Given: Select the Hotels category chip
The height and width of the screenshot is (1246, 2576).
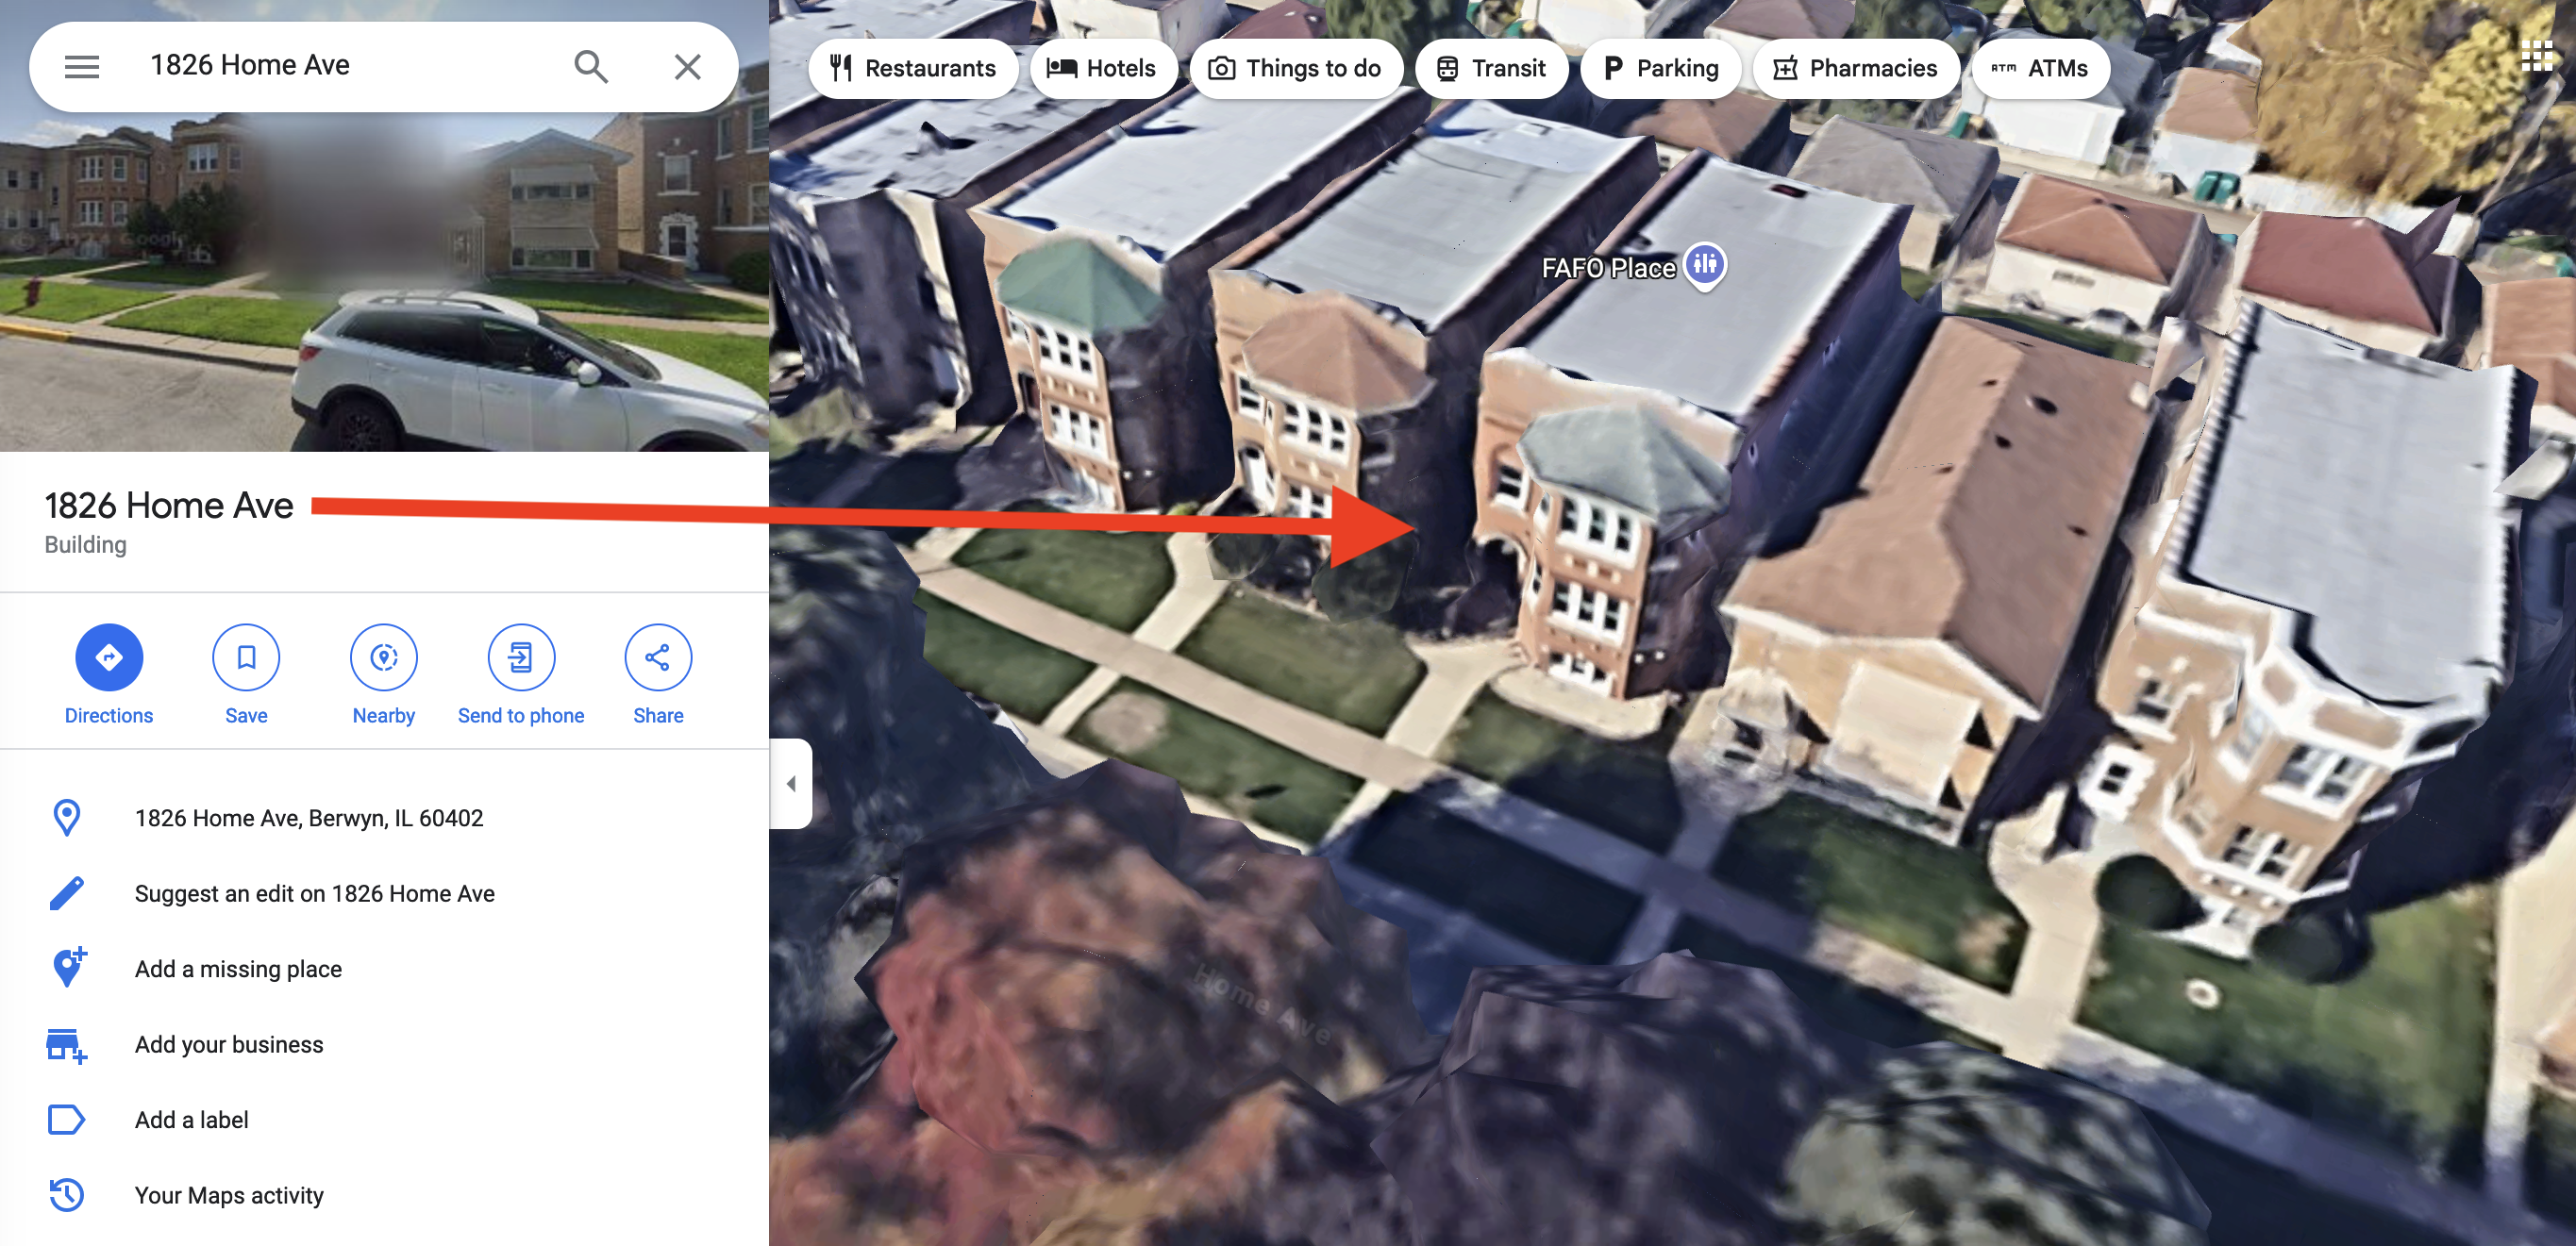Looking at the screenshot, I should 1102,68.
